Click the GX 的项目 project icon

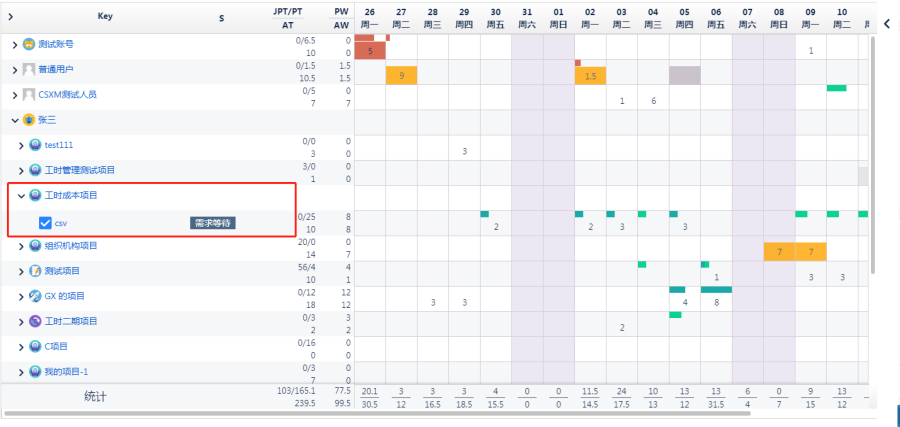(36, 296)
